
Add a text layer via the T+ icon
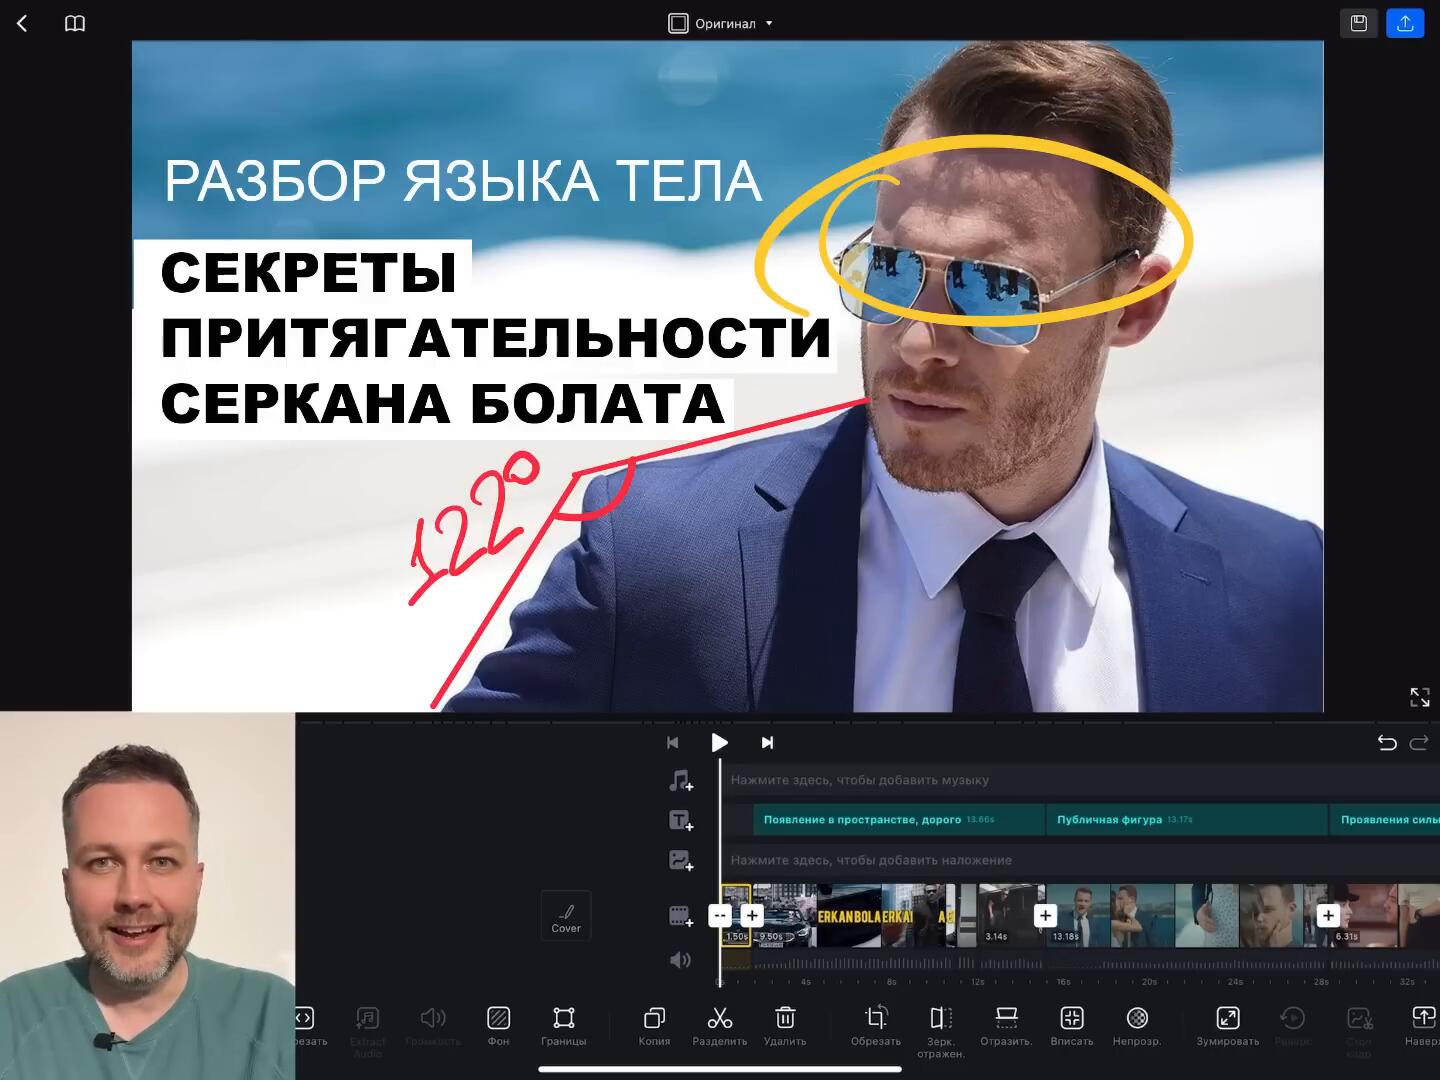(x=680, y=821)
